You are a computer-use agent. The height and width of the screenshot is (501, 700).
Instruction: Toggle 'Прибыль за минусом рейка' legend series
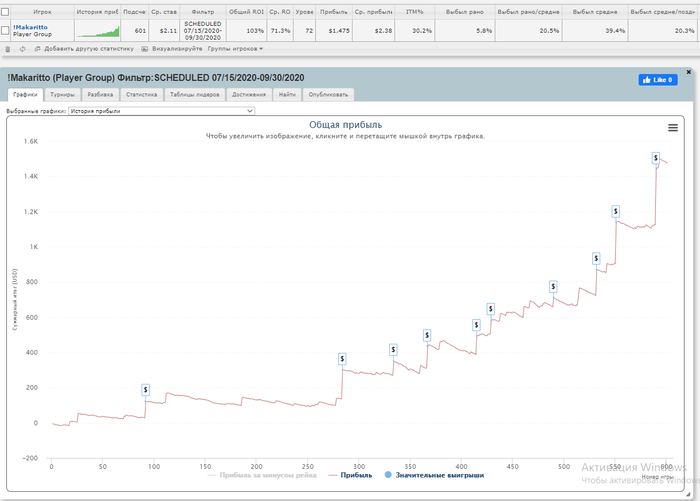262,475
